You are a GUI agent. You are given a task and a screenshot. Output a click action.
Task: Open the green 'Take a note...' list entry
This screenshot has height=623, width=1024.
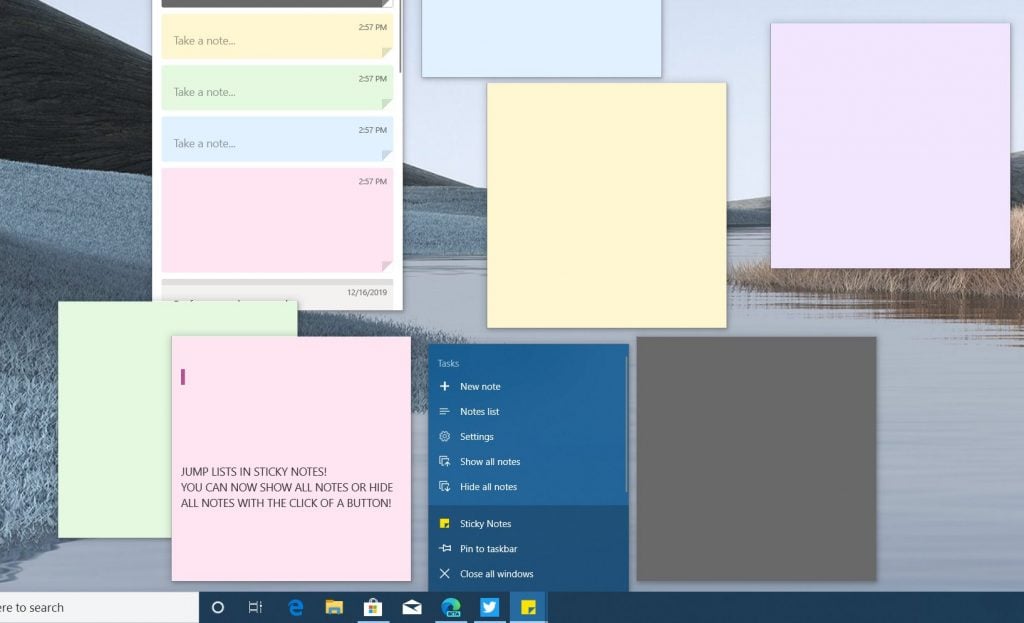pos(276,89)
